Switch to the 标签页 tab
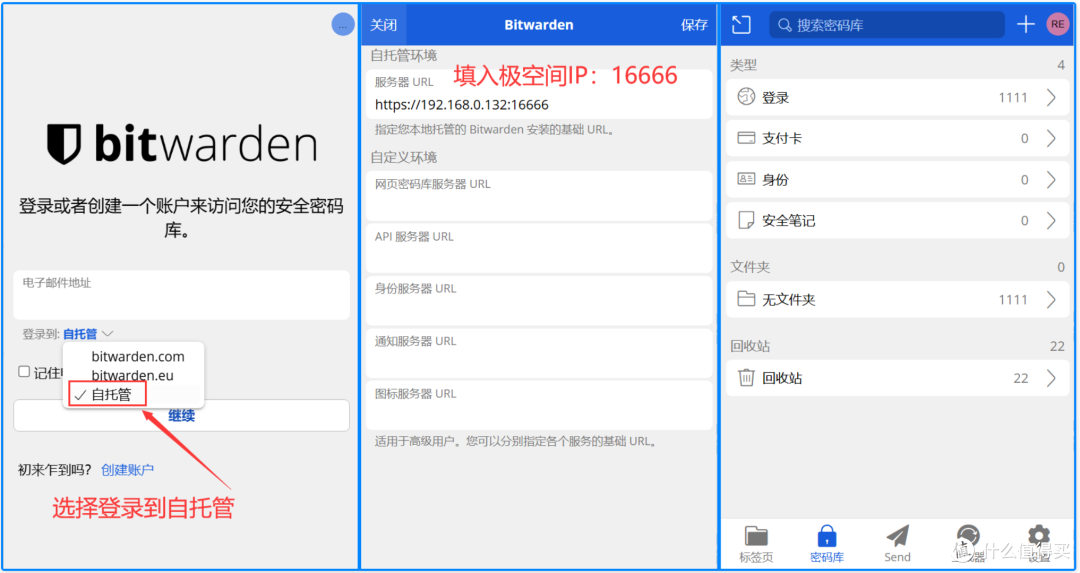1080x573 pixels. coord(756,544)
